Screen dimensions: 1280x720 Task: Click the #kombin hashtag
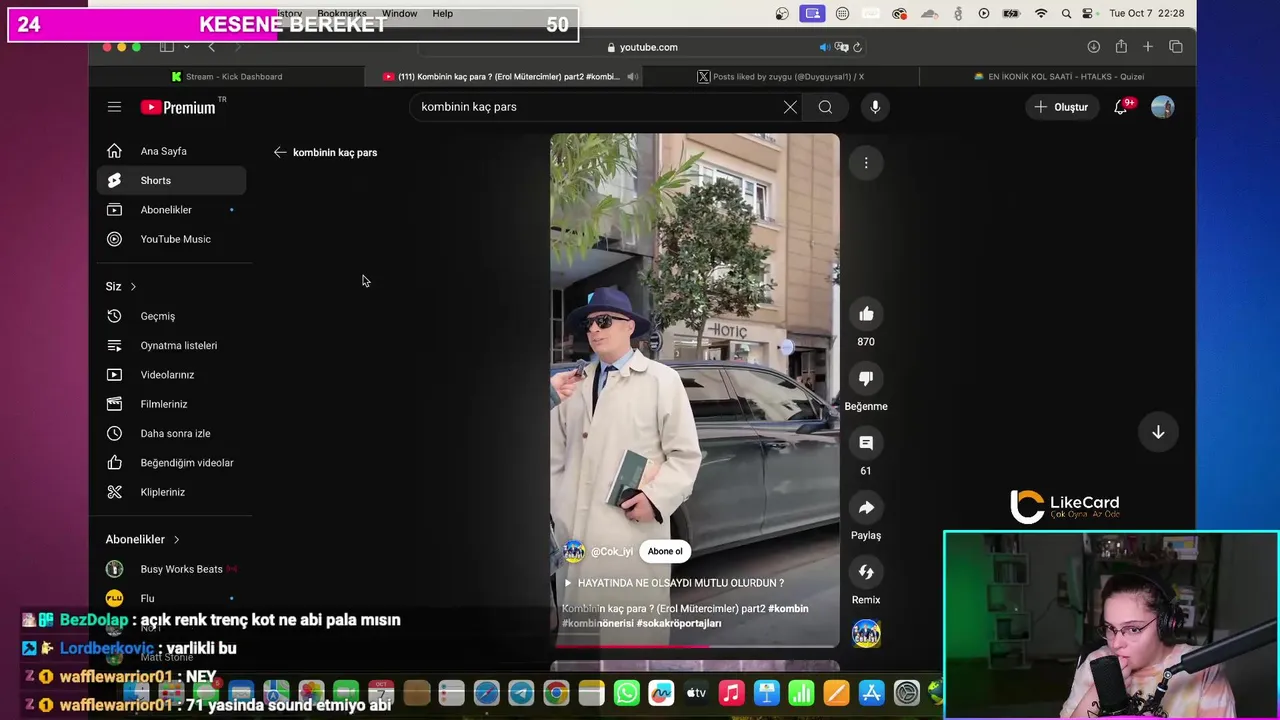[x=788, y=609]
